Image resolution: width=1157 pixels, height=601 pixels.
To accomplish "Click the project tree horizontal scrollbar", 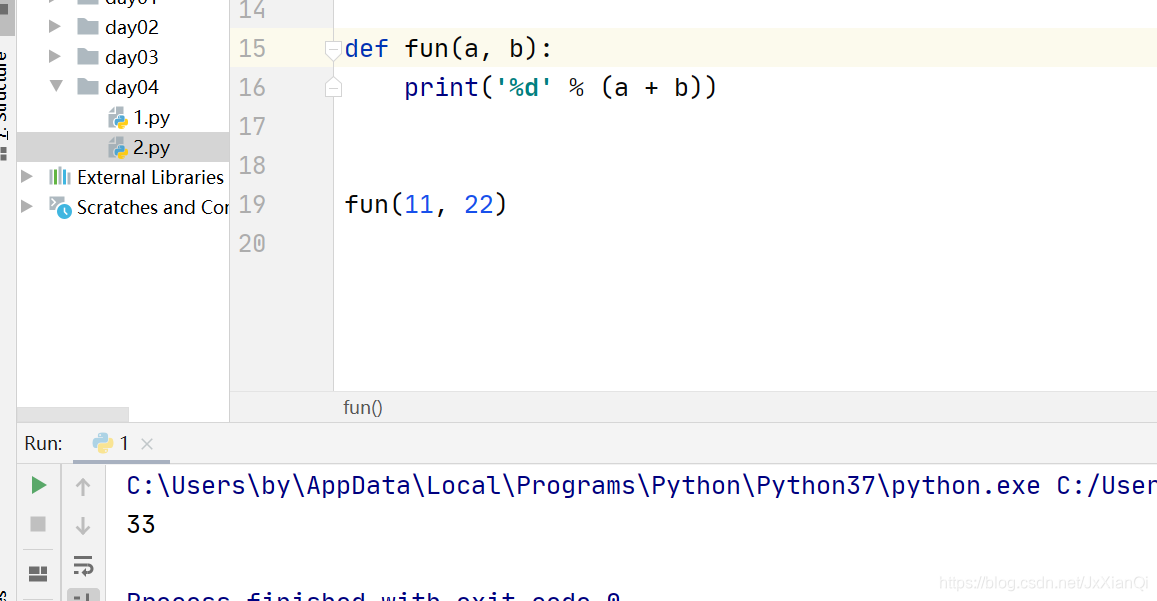I will click(x=72, y=414).
